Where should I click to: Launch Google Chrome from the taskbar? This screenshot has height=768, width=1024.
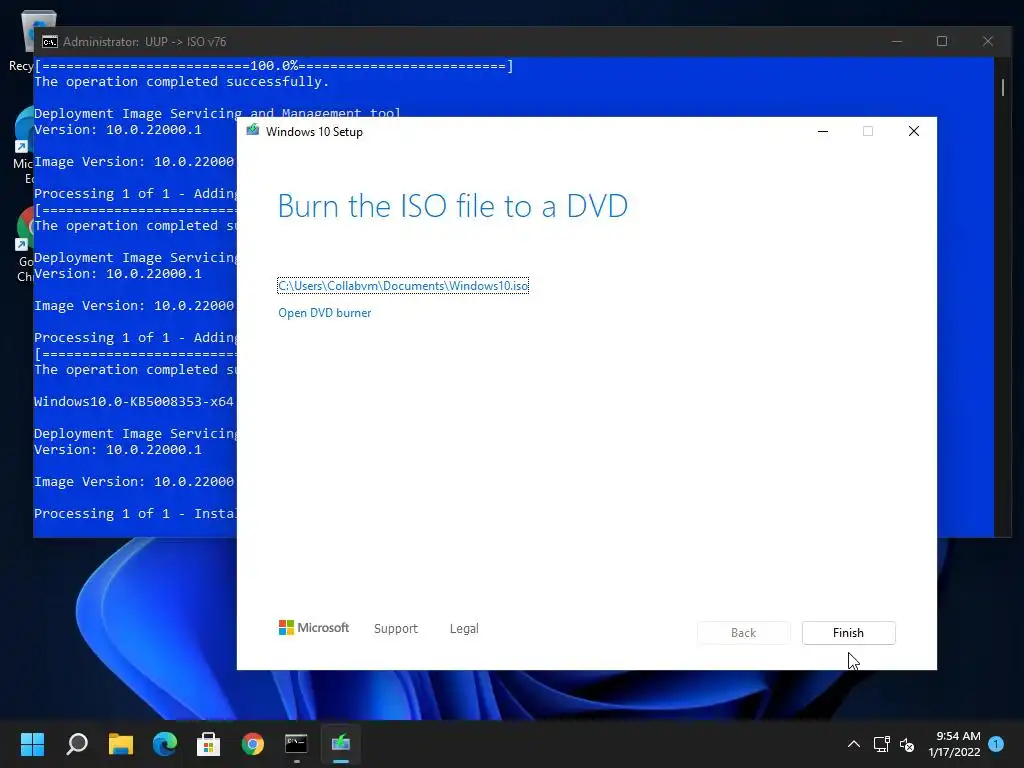click(253, 743)
